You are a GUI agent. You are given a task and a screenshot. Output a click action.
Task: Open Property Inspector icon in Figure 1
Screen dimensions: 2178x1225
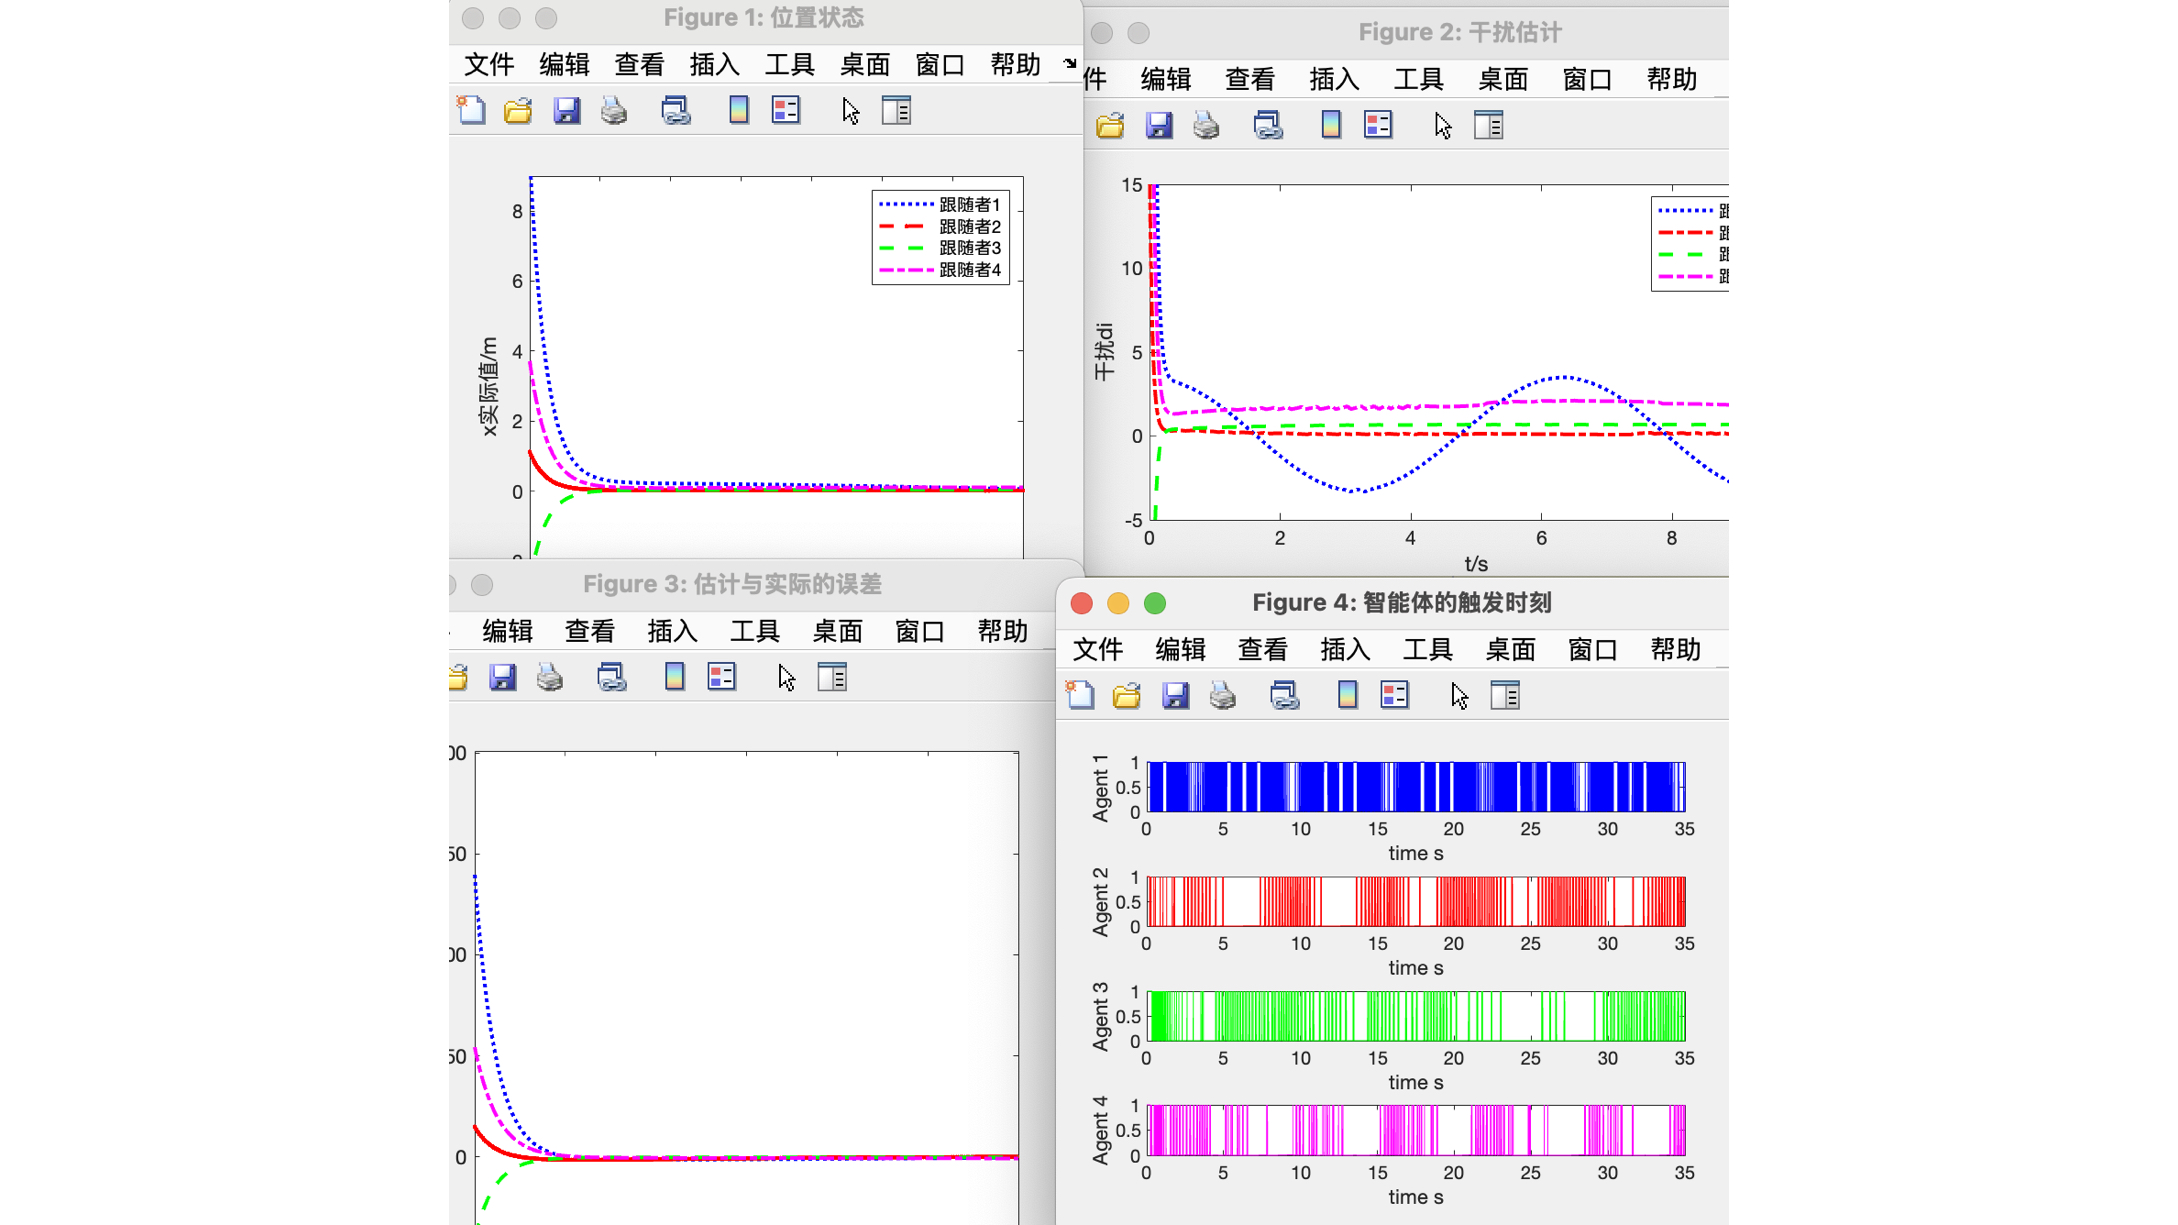click(x=897, y=111)
